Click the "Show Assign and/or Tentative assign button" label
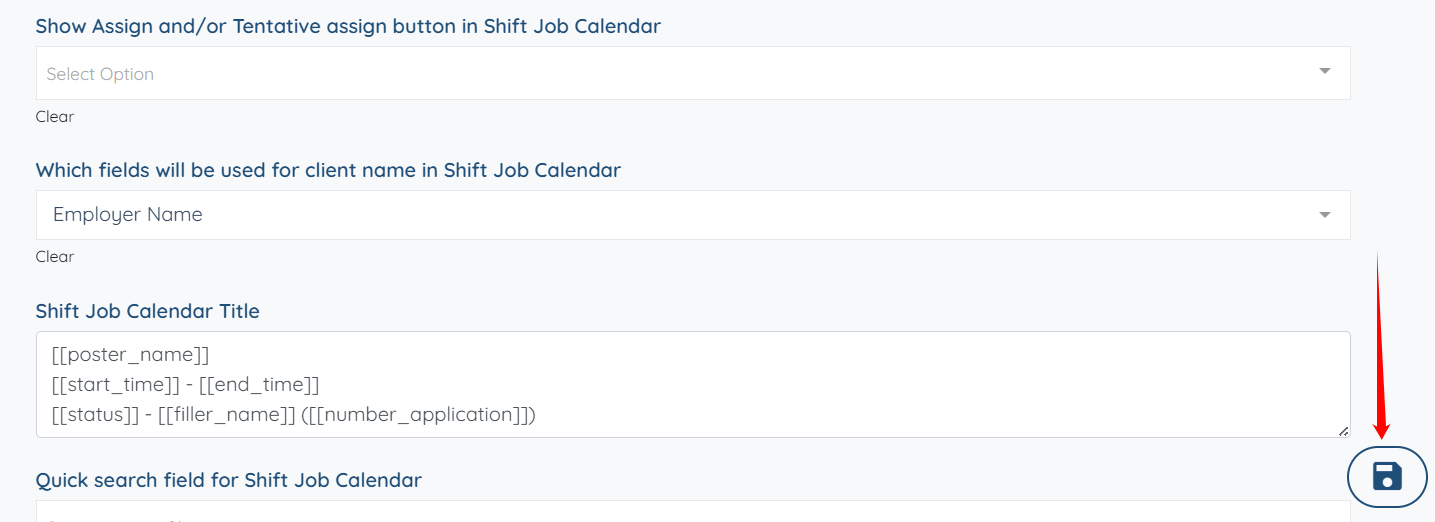Image resolution: width=1435 pixels, height=522 pixels. pyautogui.click(x=348, y=27)
